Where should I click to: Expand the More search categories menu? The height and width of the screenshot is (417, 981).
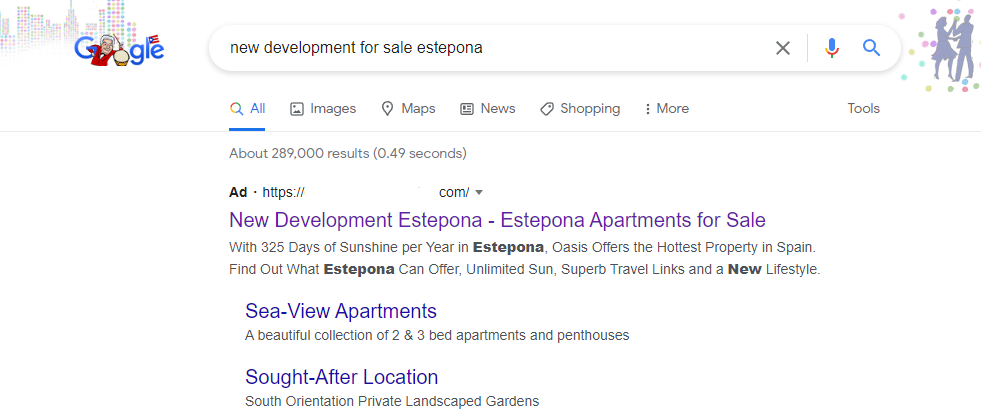tap(666, 109)
